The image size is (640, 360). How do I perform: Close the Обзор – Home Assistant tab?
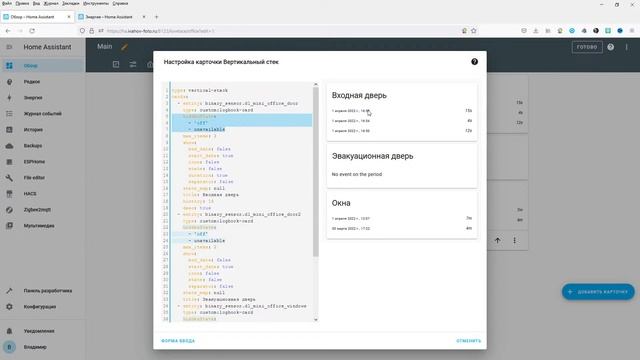click(x=69, y=17)
